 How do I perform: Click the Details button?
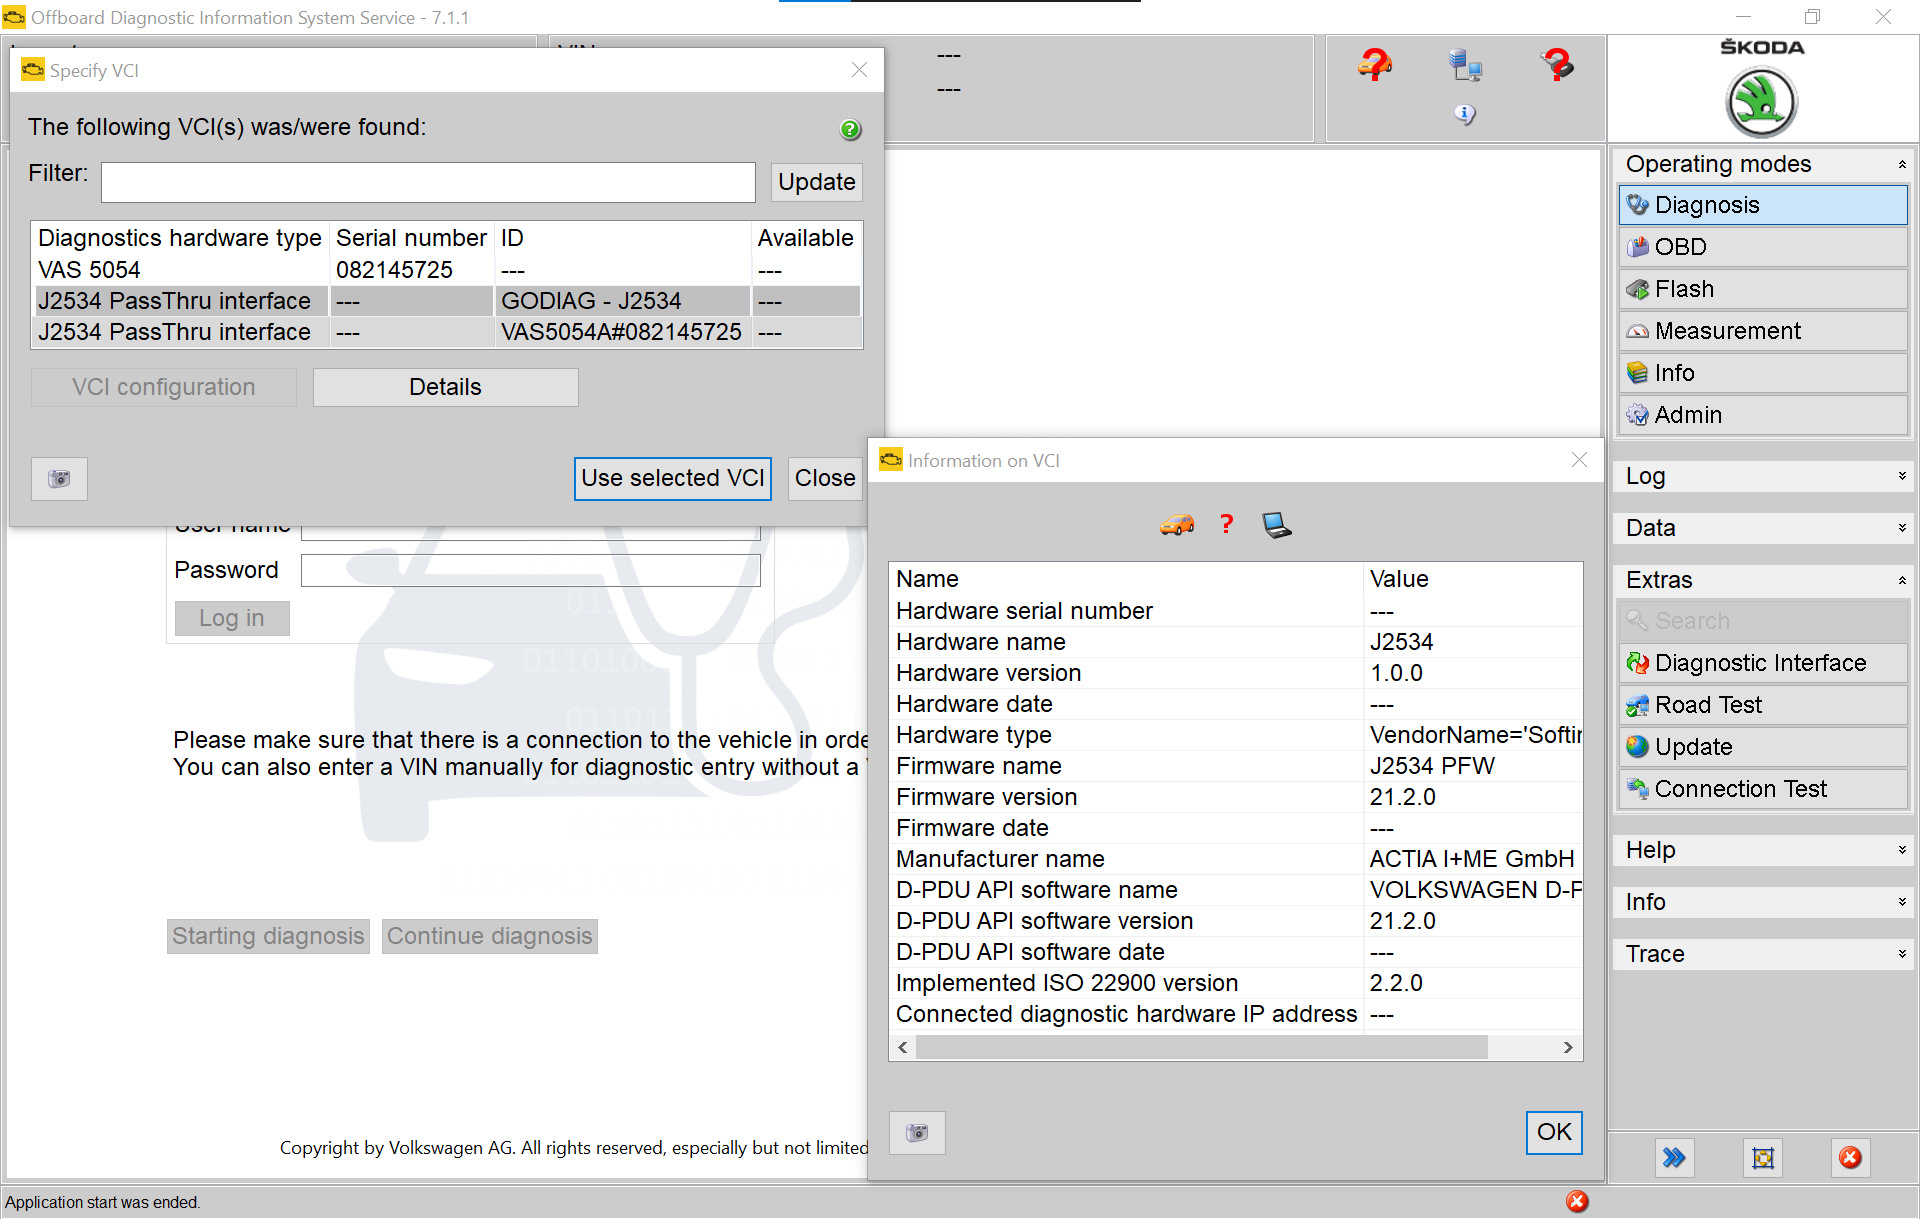(x=445, y=387)
